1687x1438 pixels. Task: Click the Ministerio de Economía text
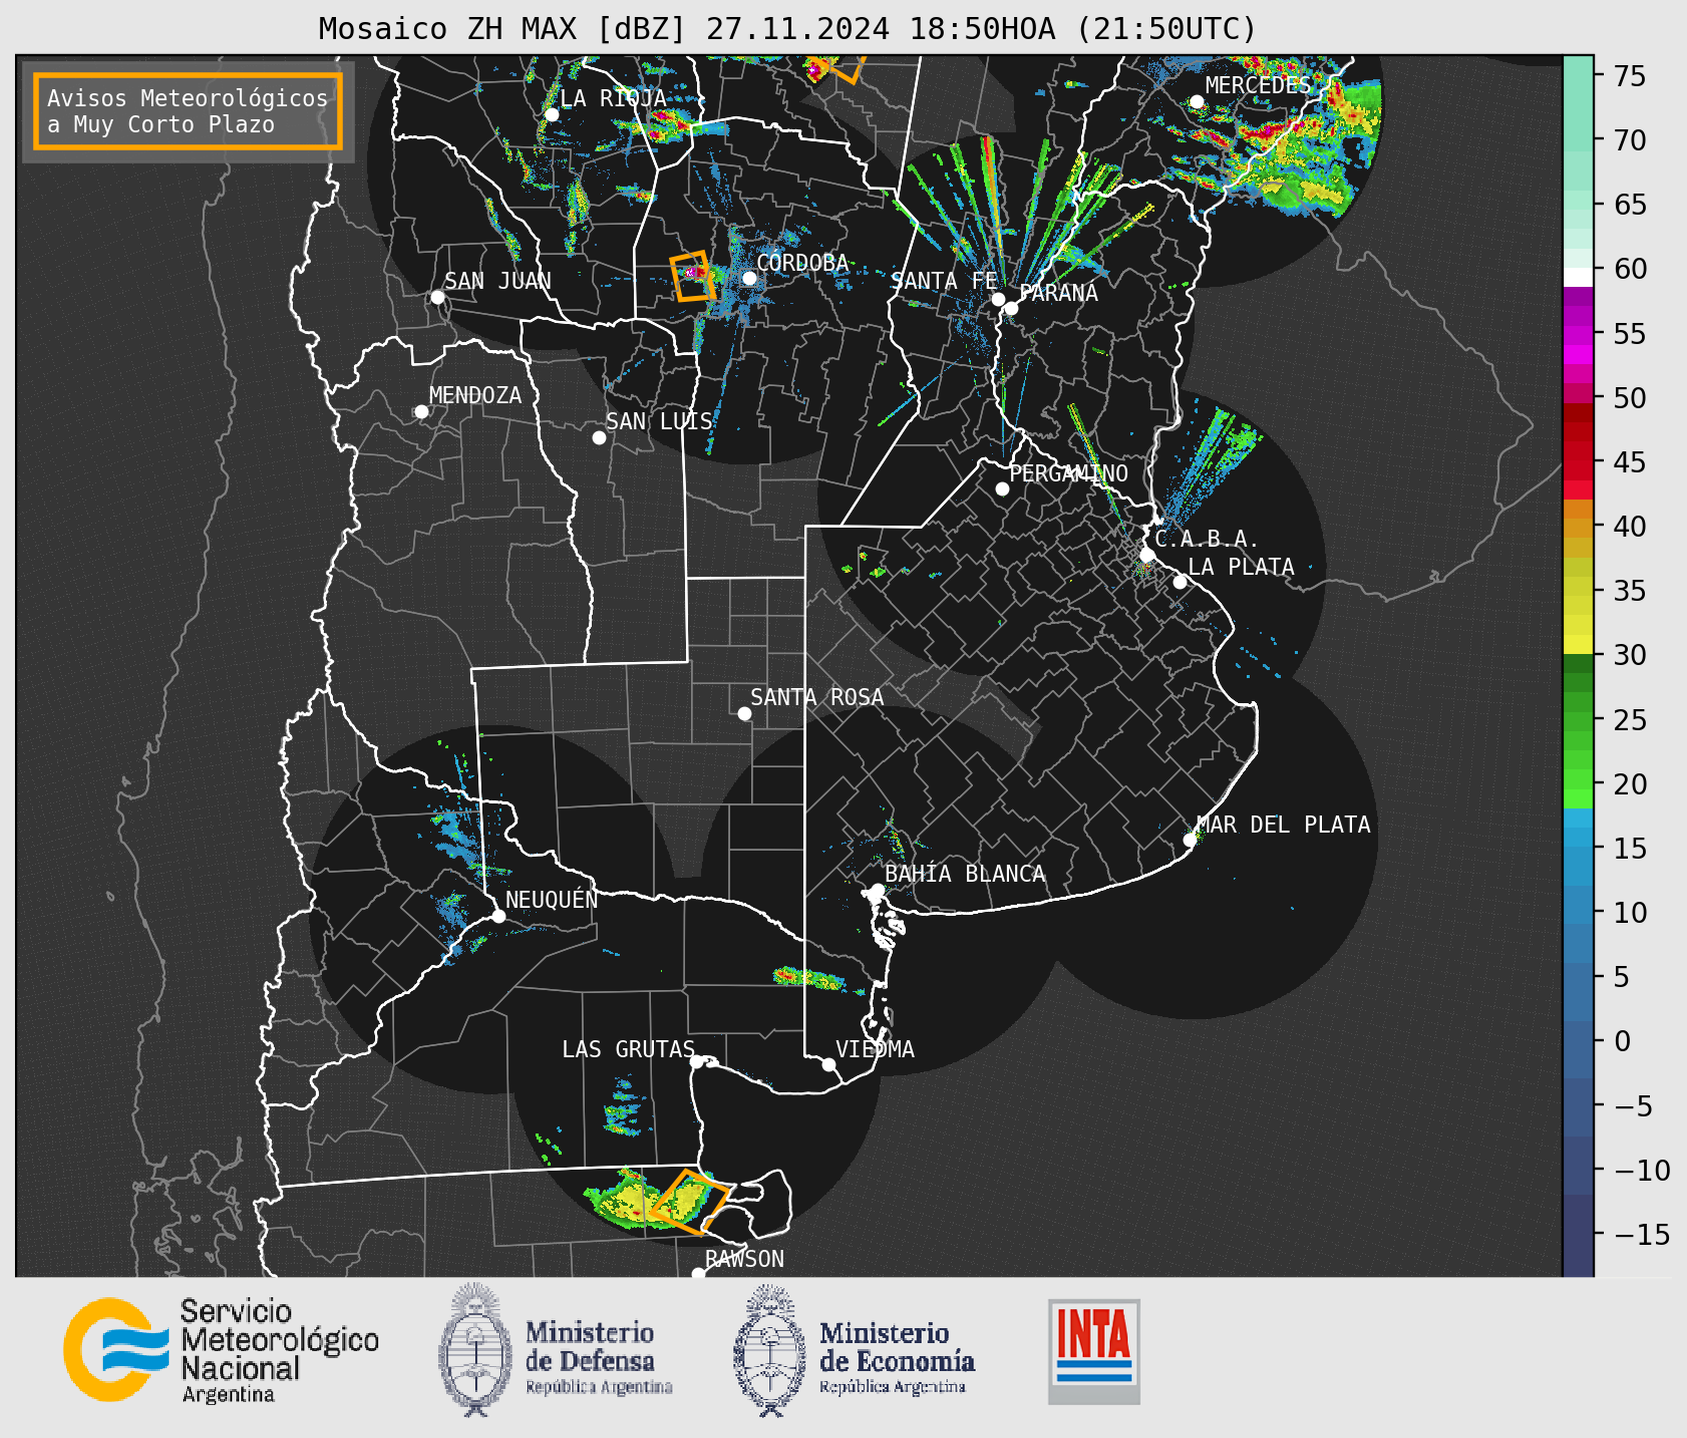click(x=897, y=1357)
